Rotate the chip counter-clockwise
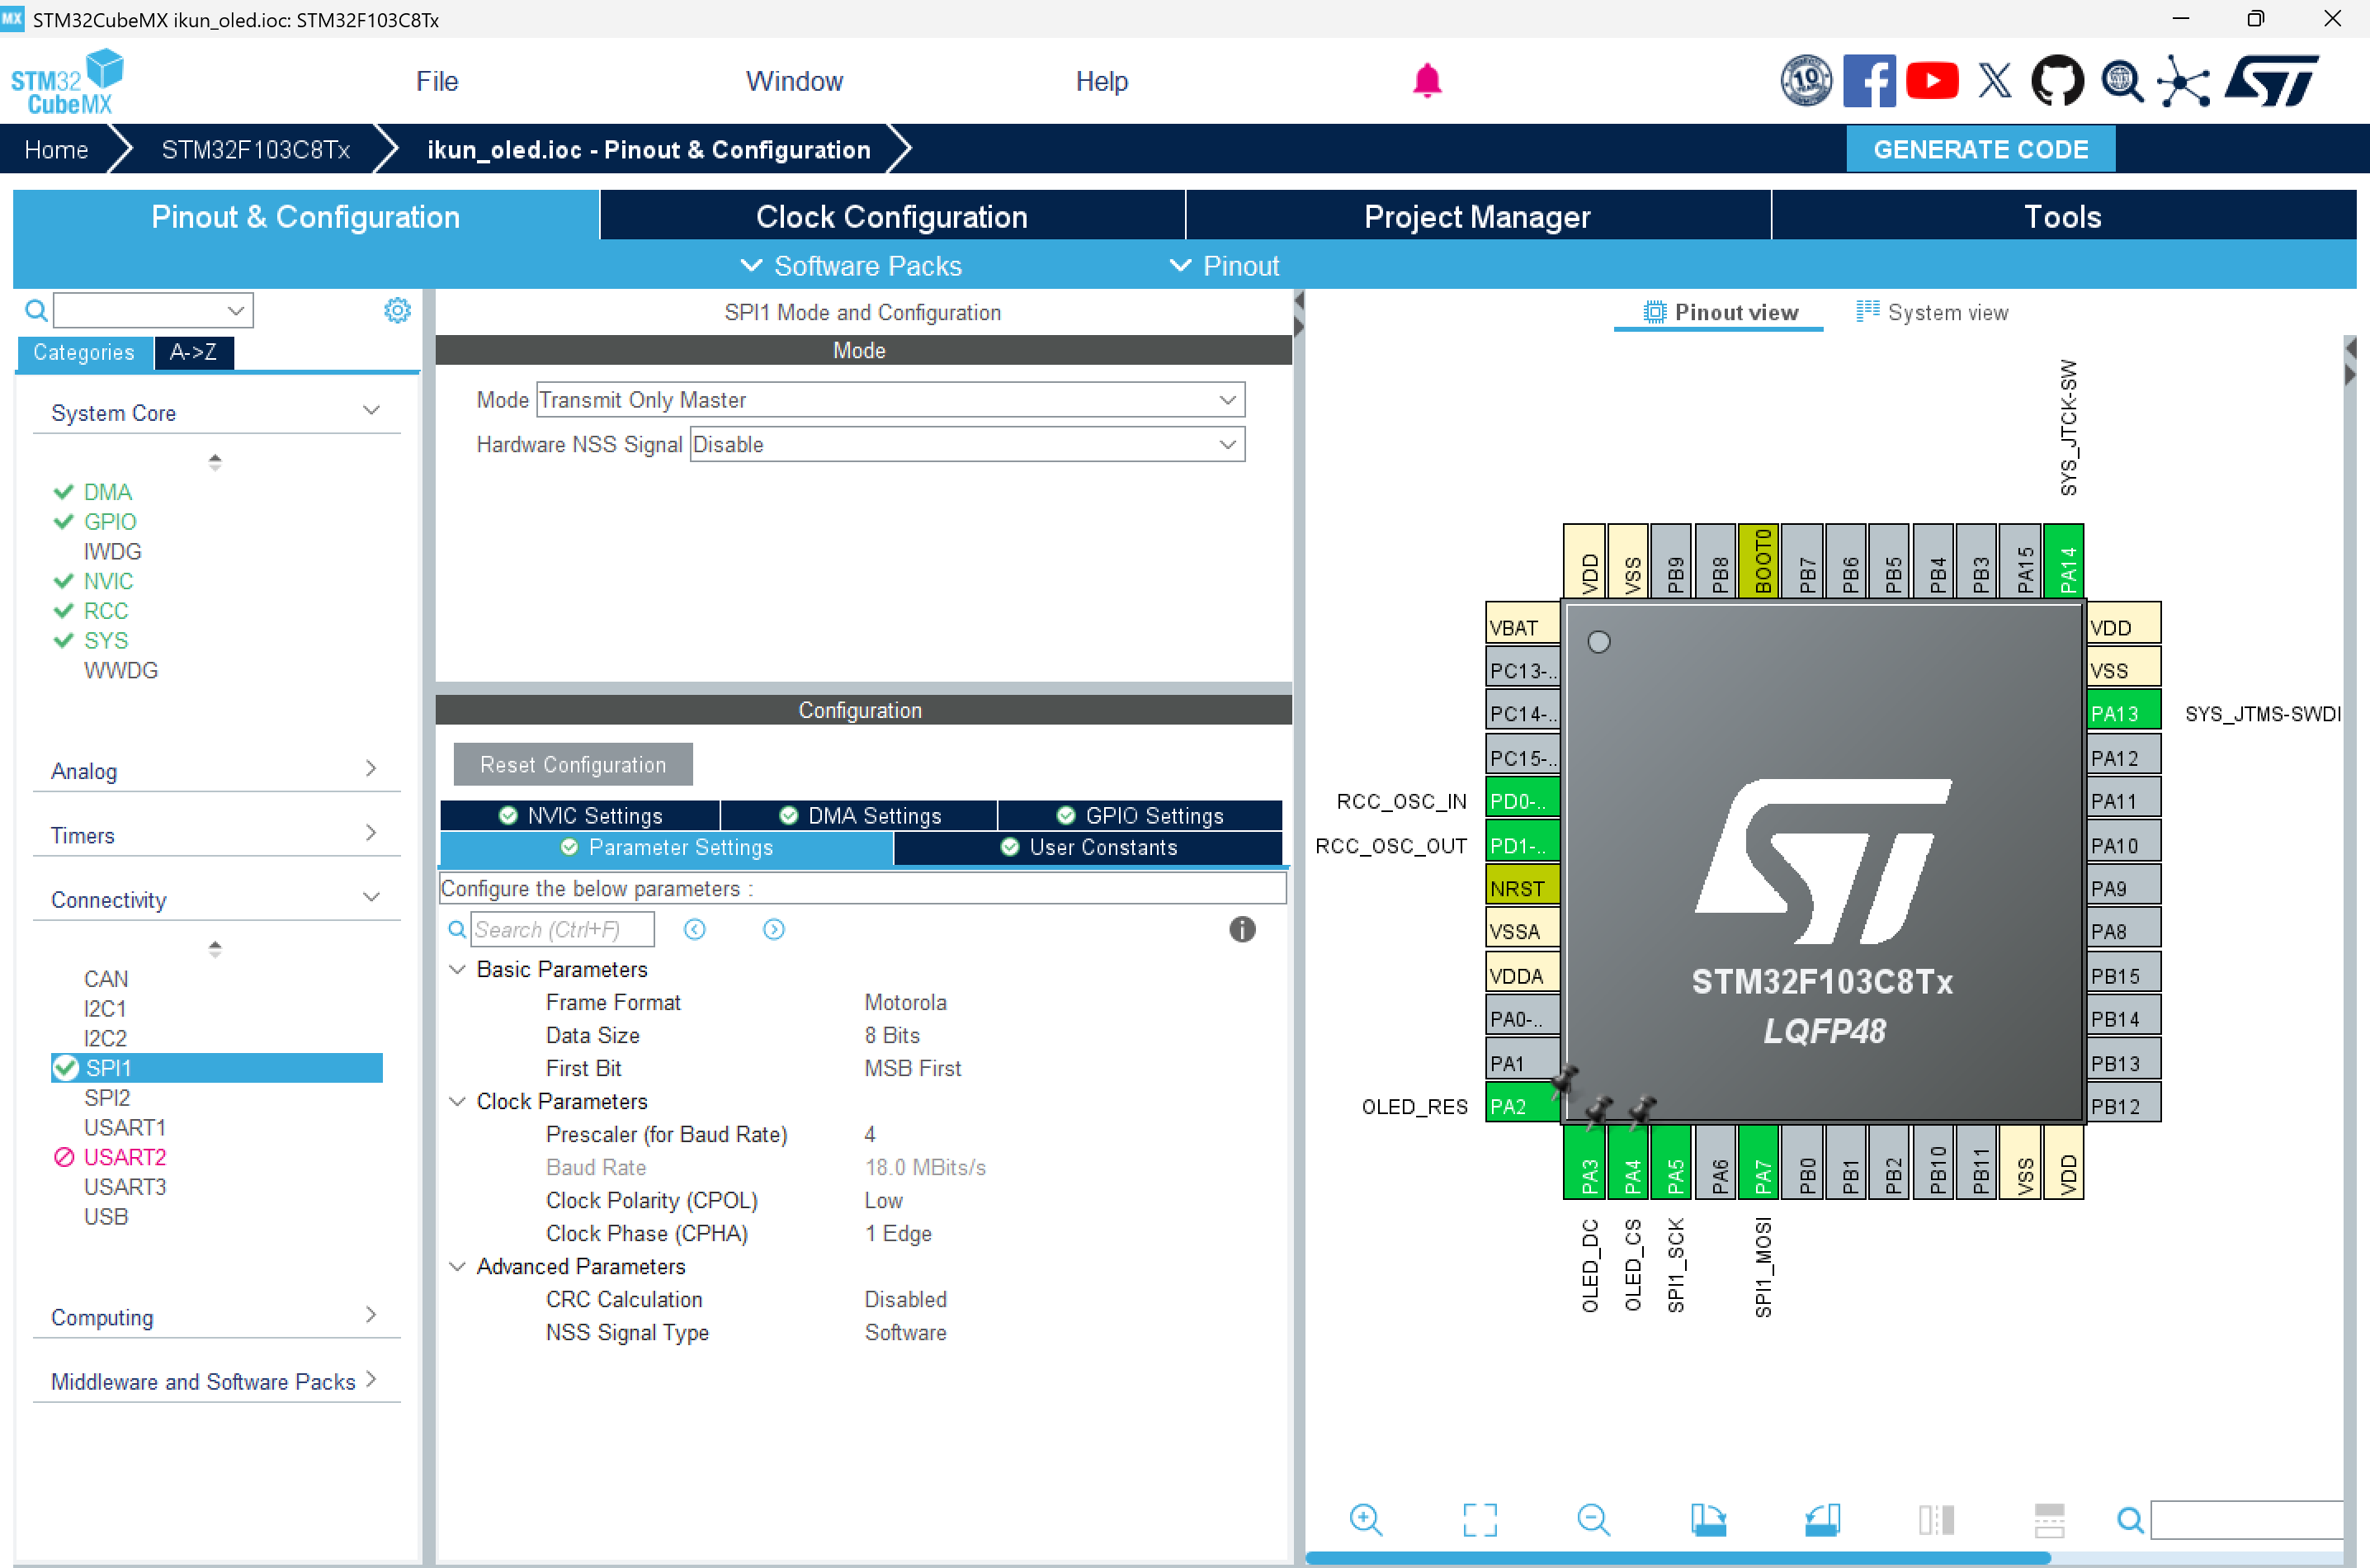2370x1568 pixels. (1822, 1519)
